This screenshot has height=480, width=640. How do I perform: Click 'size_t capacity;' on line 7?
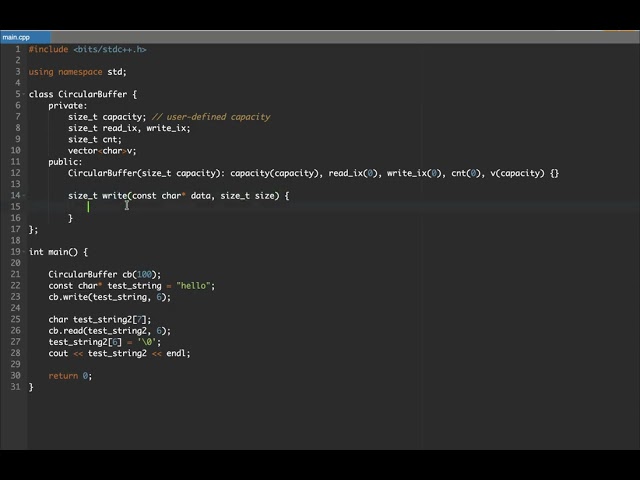point(107,117)
